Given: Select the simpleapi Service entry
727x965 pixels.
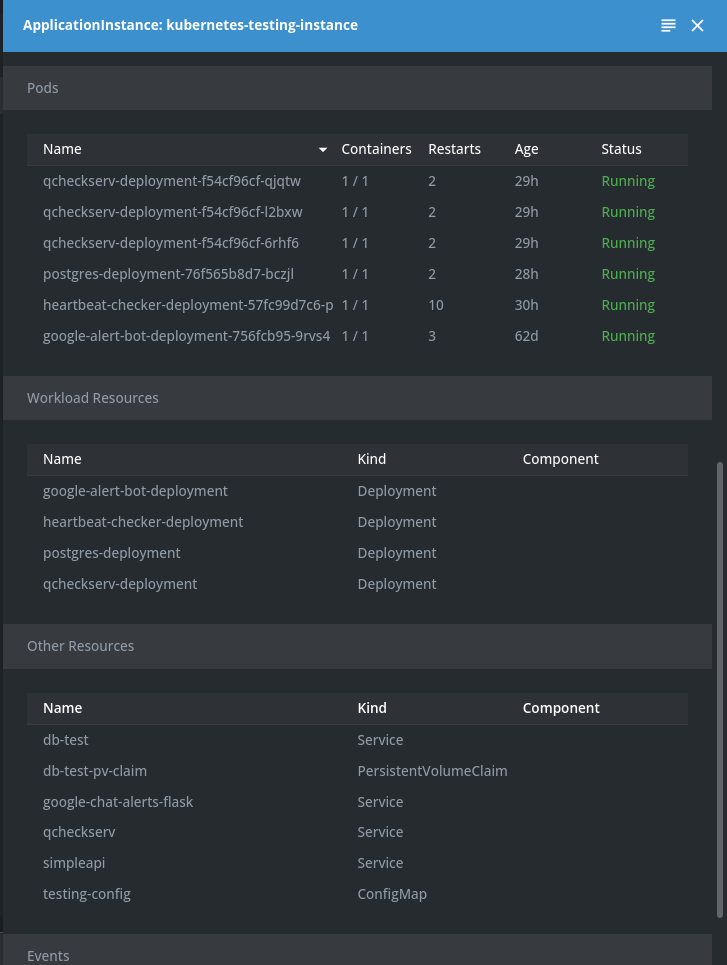Looking at the screenshot, I should tap(74, 862).
